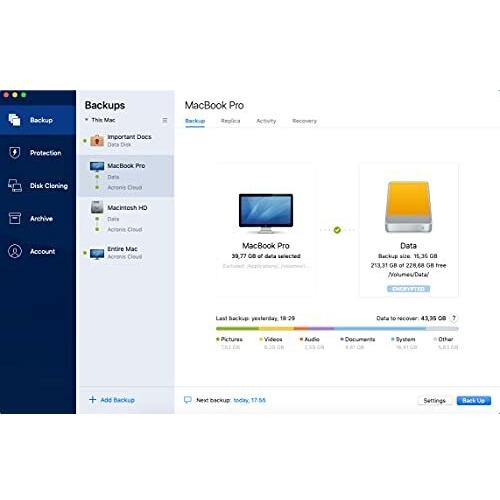The image size is (500, 500).
Task: Open the Account profile icon
Action: (15, 251)
